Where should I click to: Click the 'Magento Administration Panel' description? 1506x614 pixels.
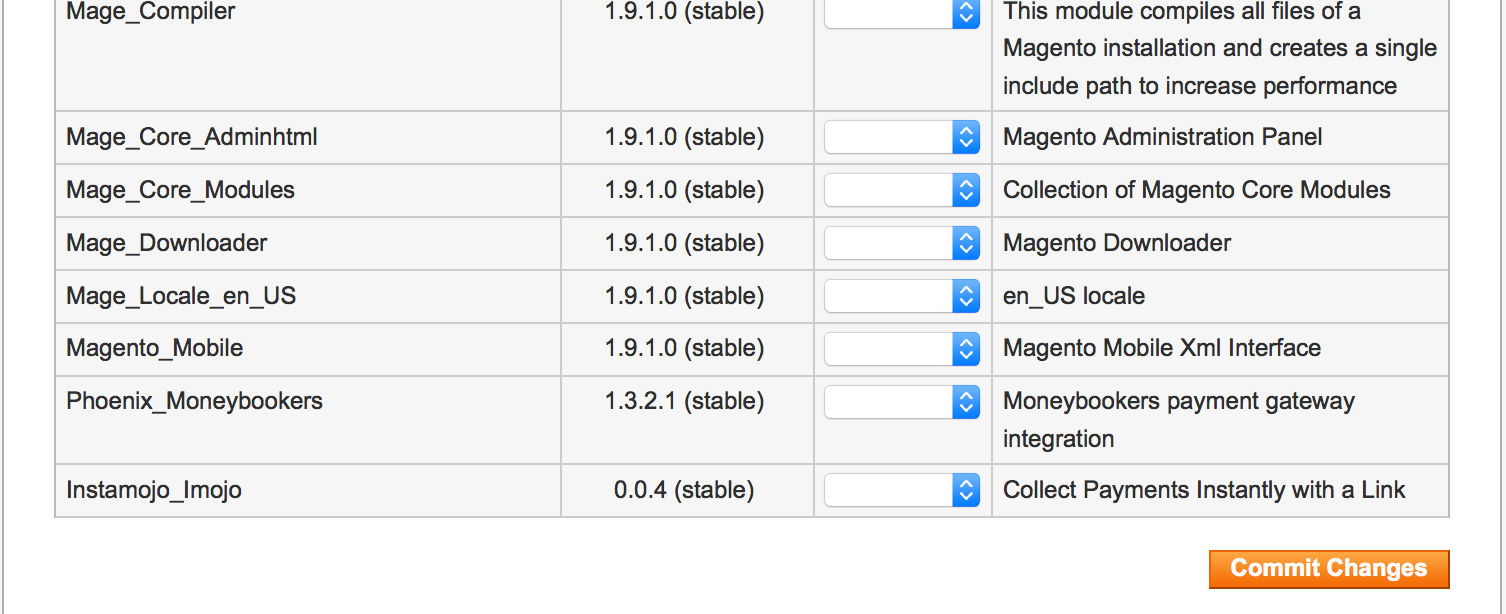[1162, 137]
